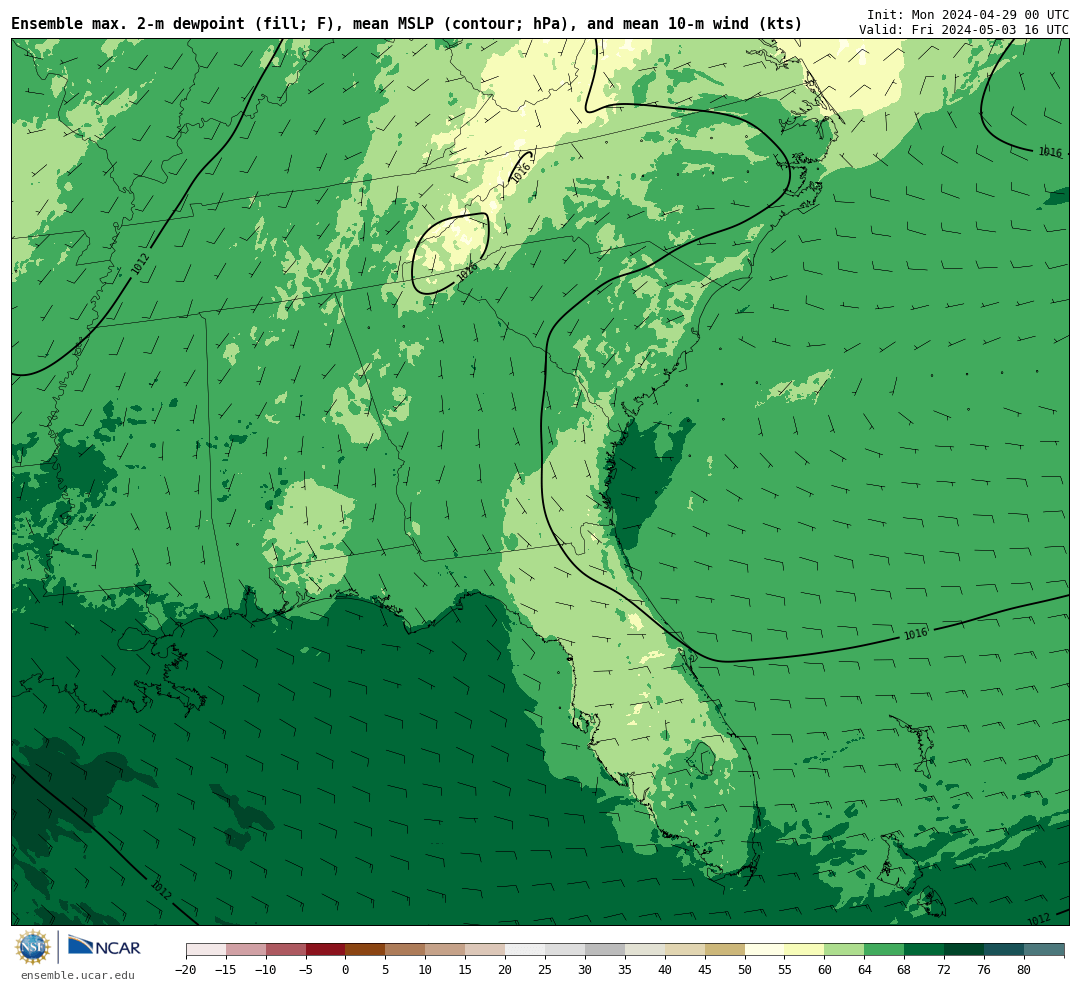Pick the 45 to 50 khaki colorbar swatch
Viewport: 1080px width, 988px height.
click(725, 950)
